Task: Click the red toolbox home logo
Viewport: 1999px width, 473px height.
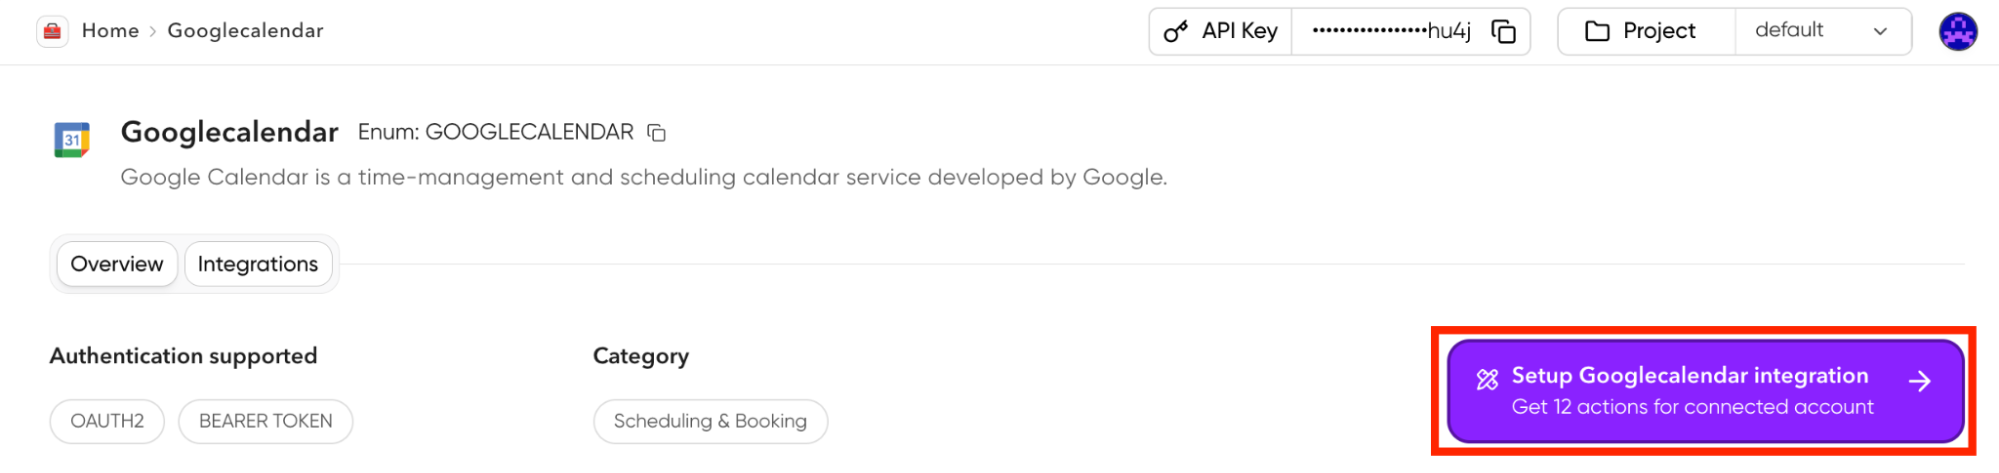Action: click(52, 32)
